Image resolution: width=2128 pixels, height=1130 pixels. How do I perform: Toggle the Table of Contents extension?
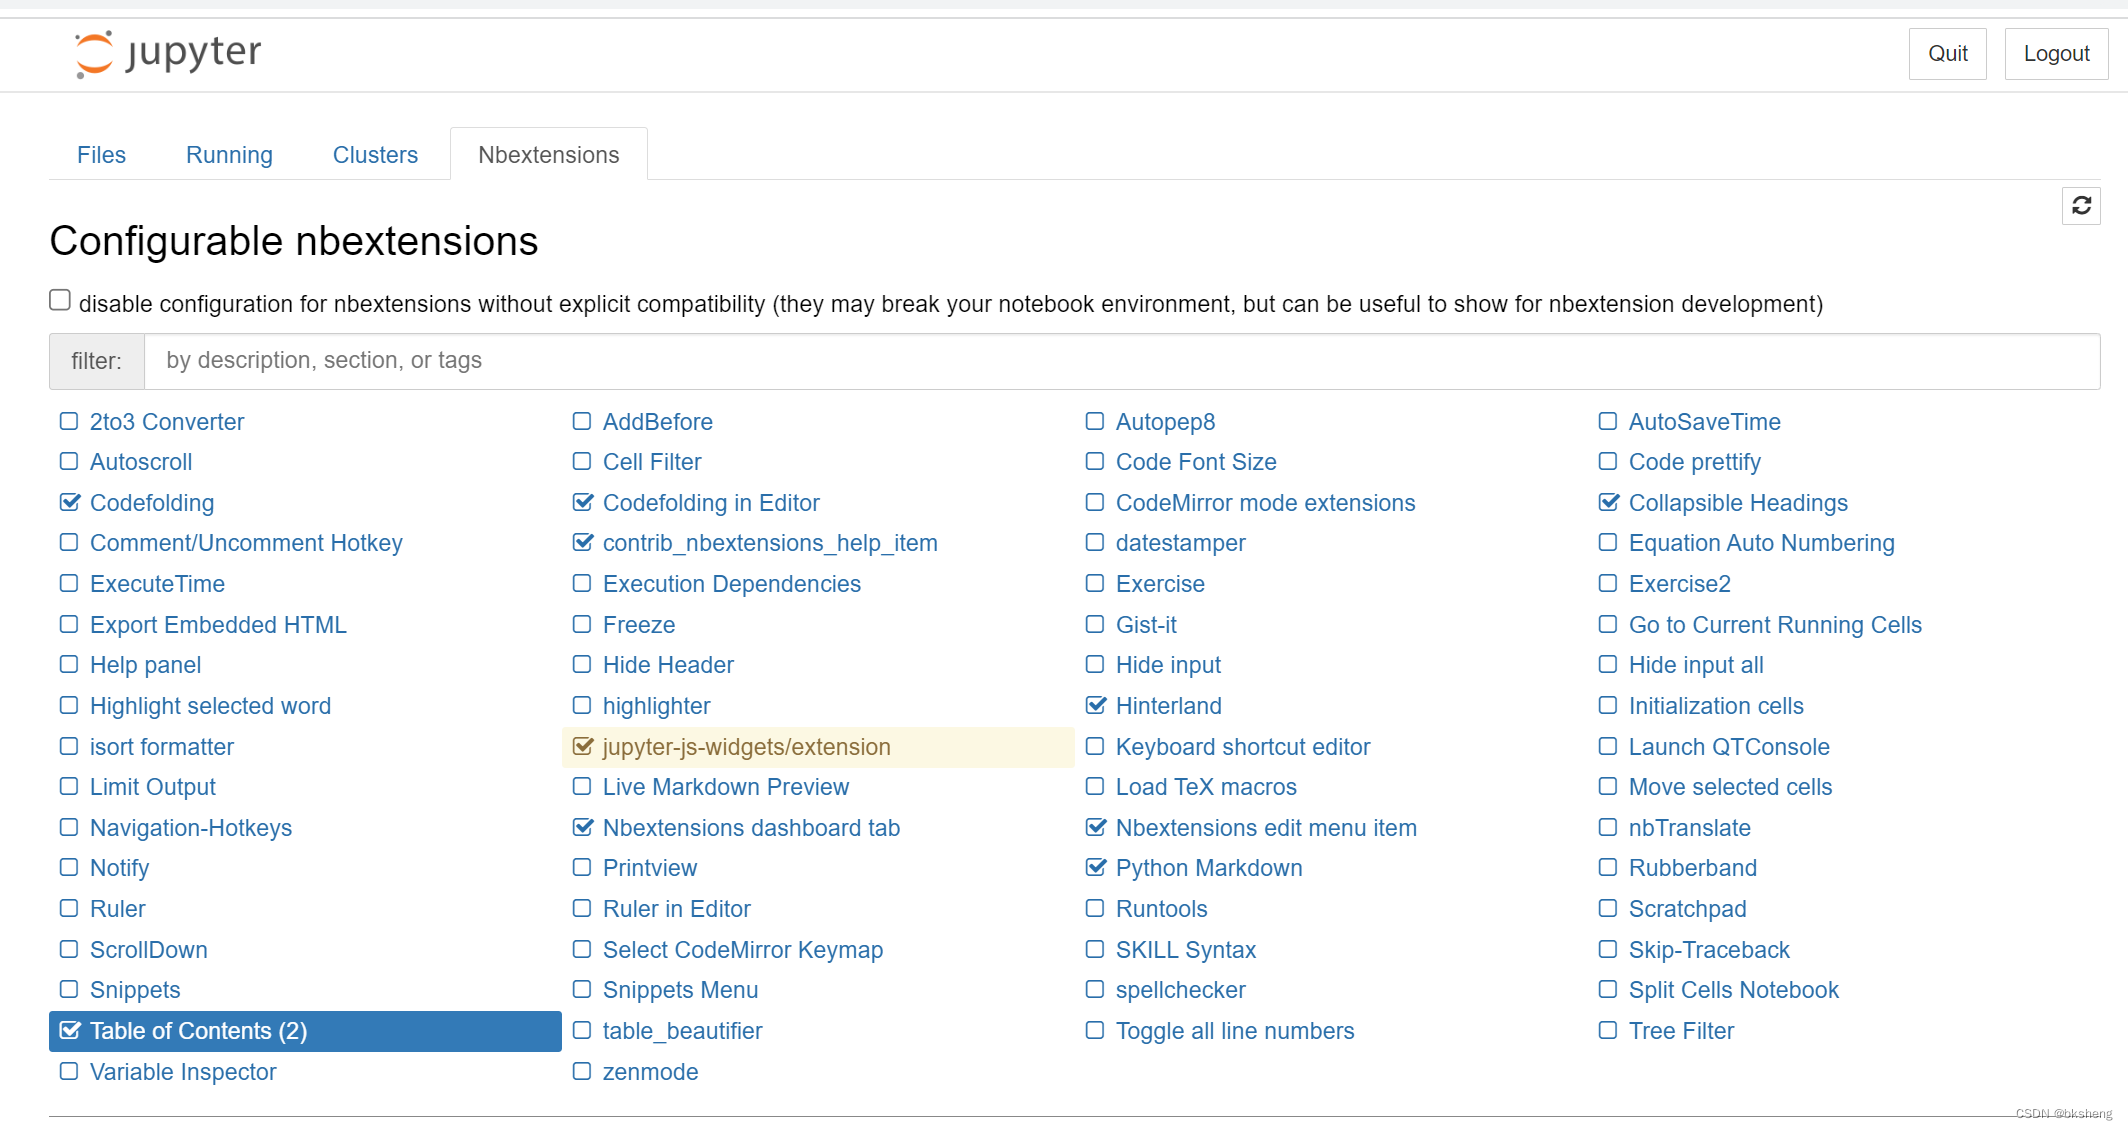coord(72,1030)
